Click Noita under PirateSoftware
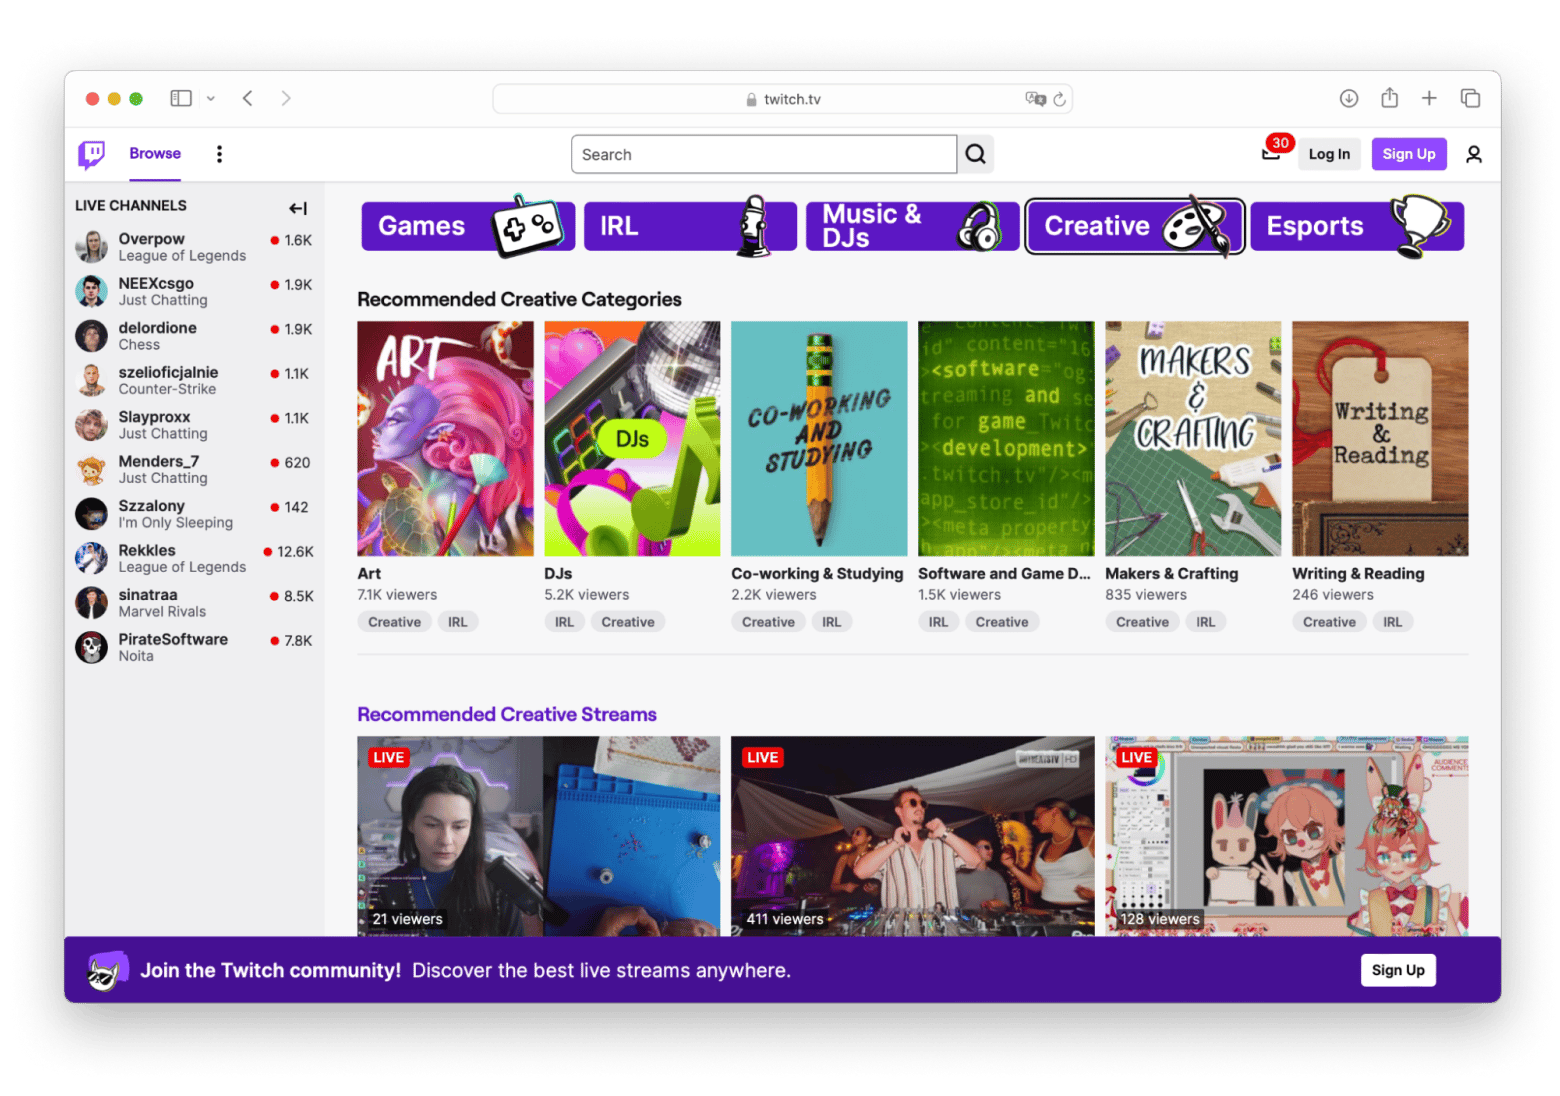The width and height of the screenshot is (1560, 1096). click(136, 656)
